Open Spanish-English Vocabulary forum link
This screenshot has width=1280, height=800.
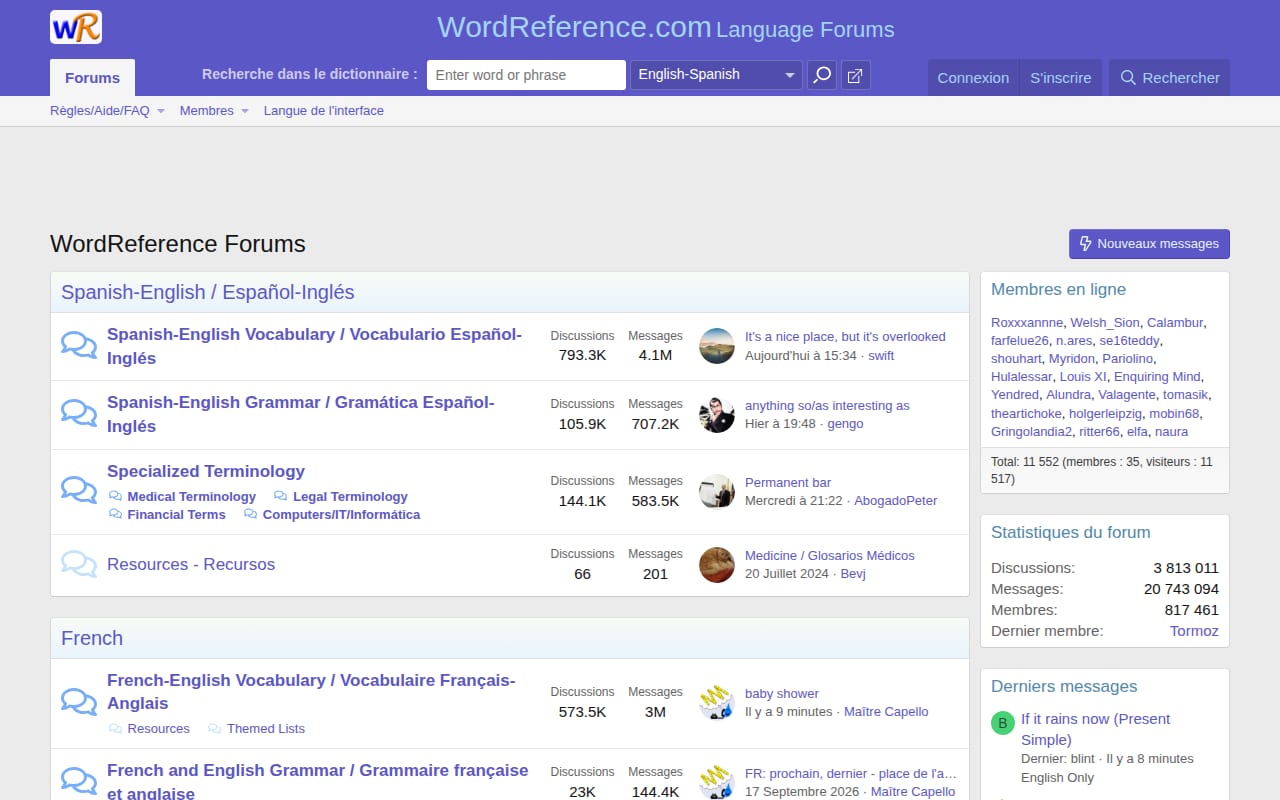[314, 346]
